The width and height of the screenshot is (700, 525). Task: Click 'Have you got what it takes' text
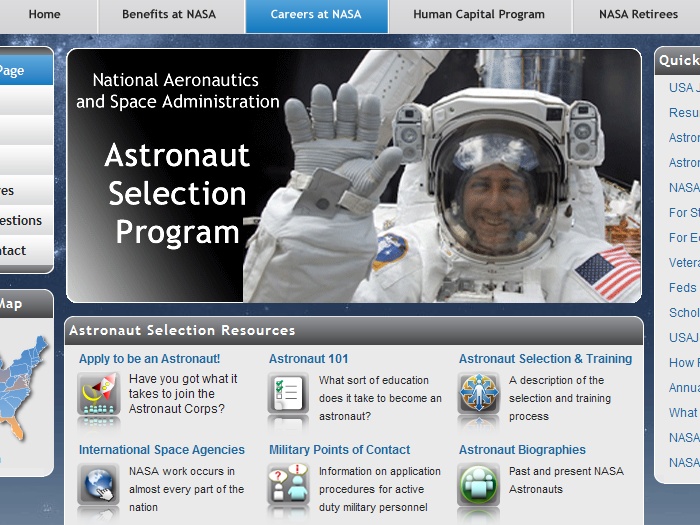[183, 394]
